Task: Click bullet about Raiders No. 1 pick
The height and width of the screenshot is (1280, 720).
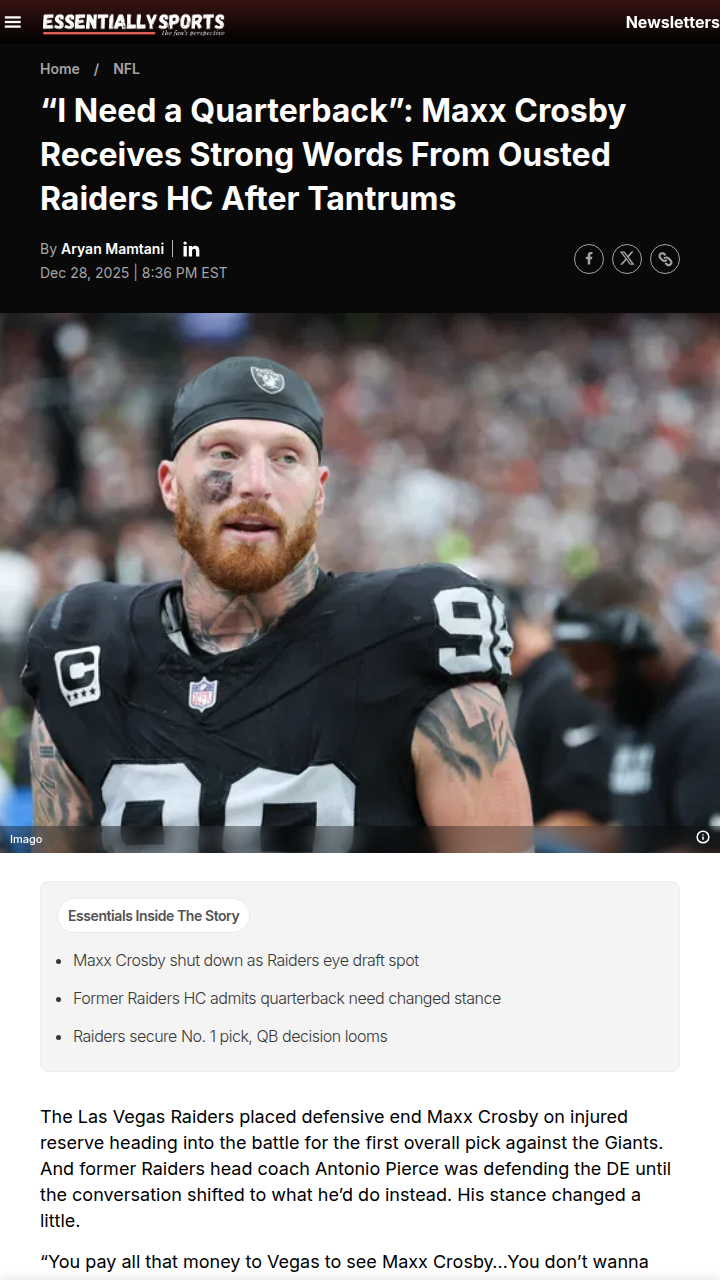Action: [x=230, y=1036]
